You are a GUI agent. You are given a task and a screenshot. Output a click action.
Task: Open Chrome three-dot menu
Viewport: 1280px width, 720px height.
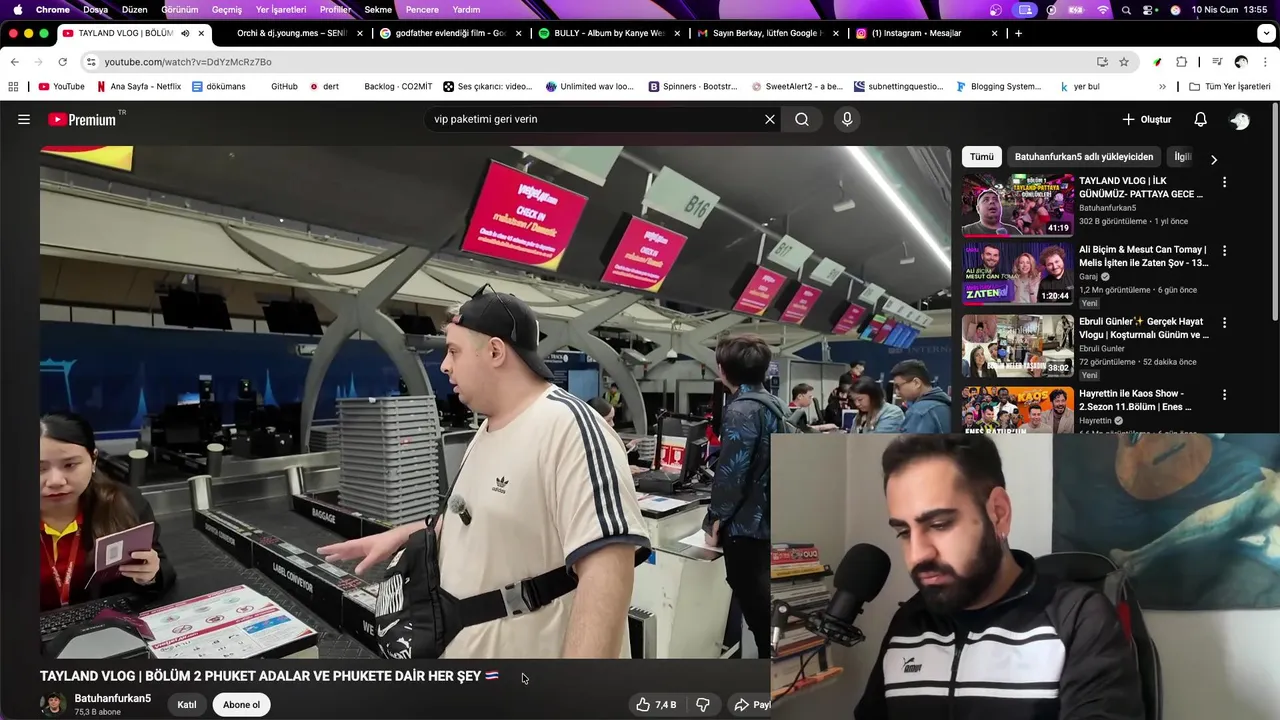[1265, 62]
